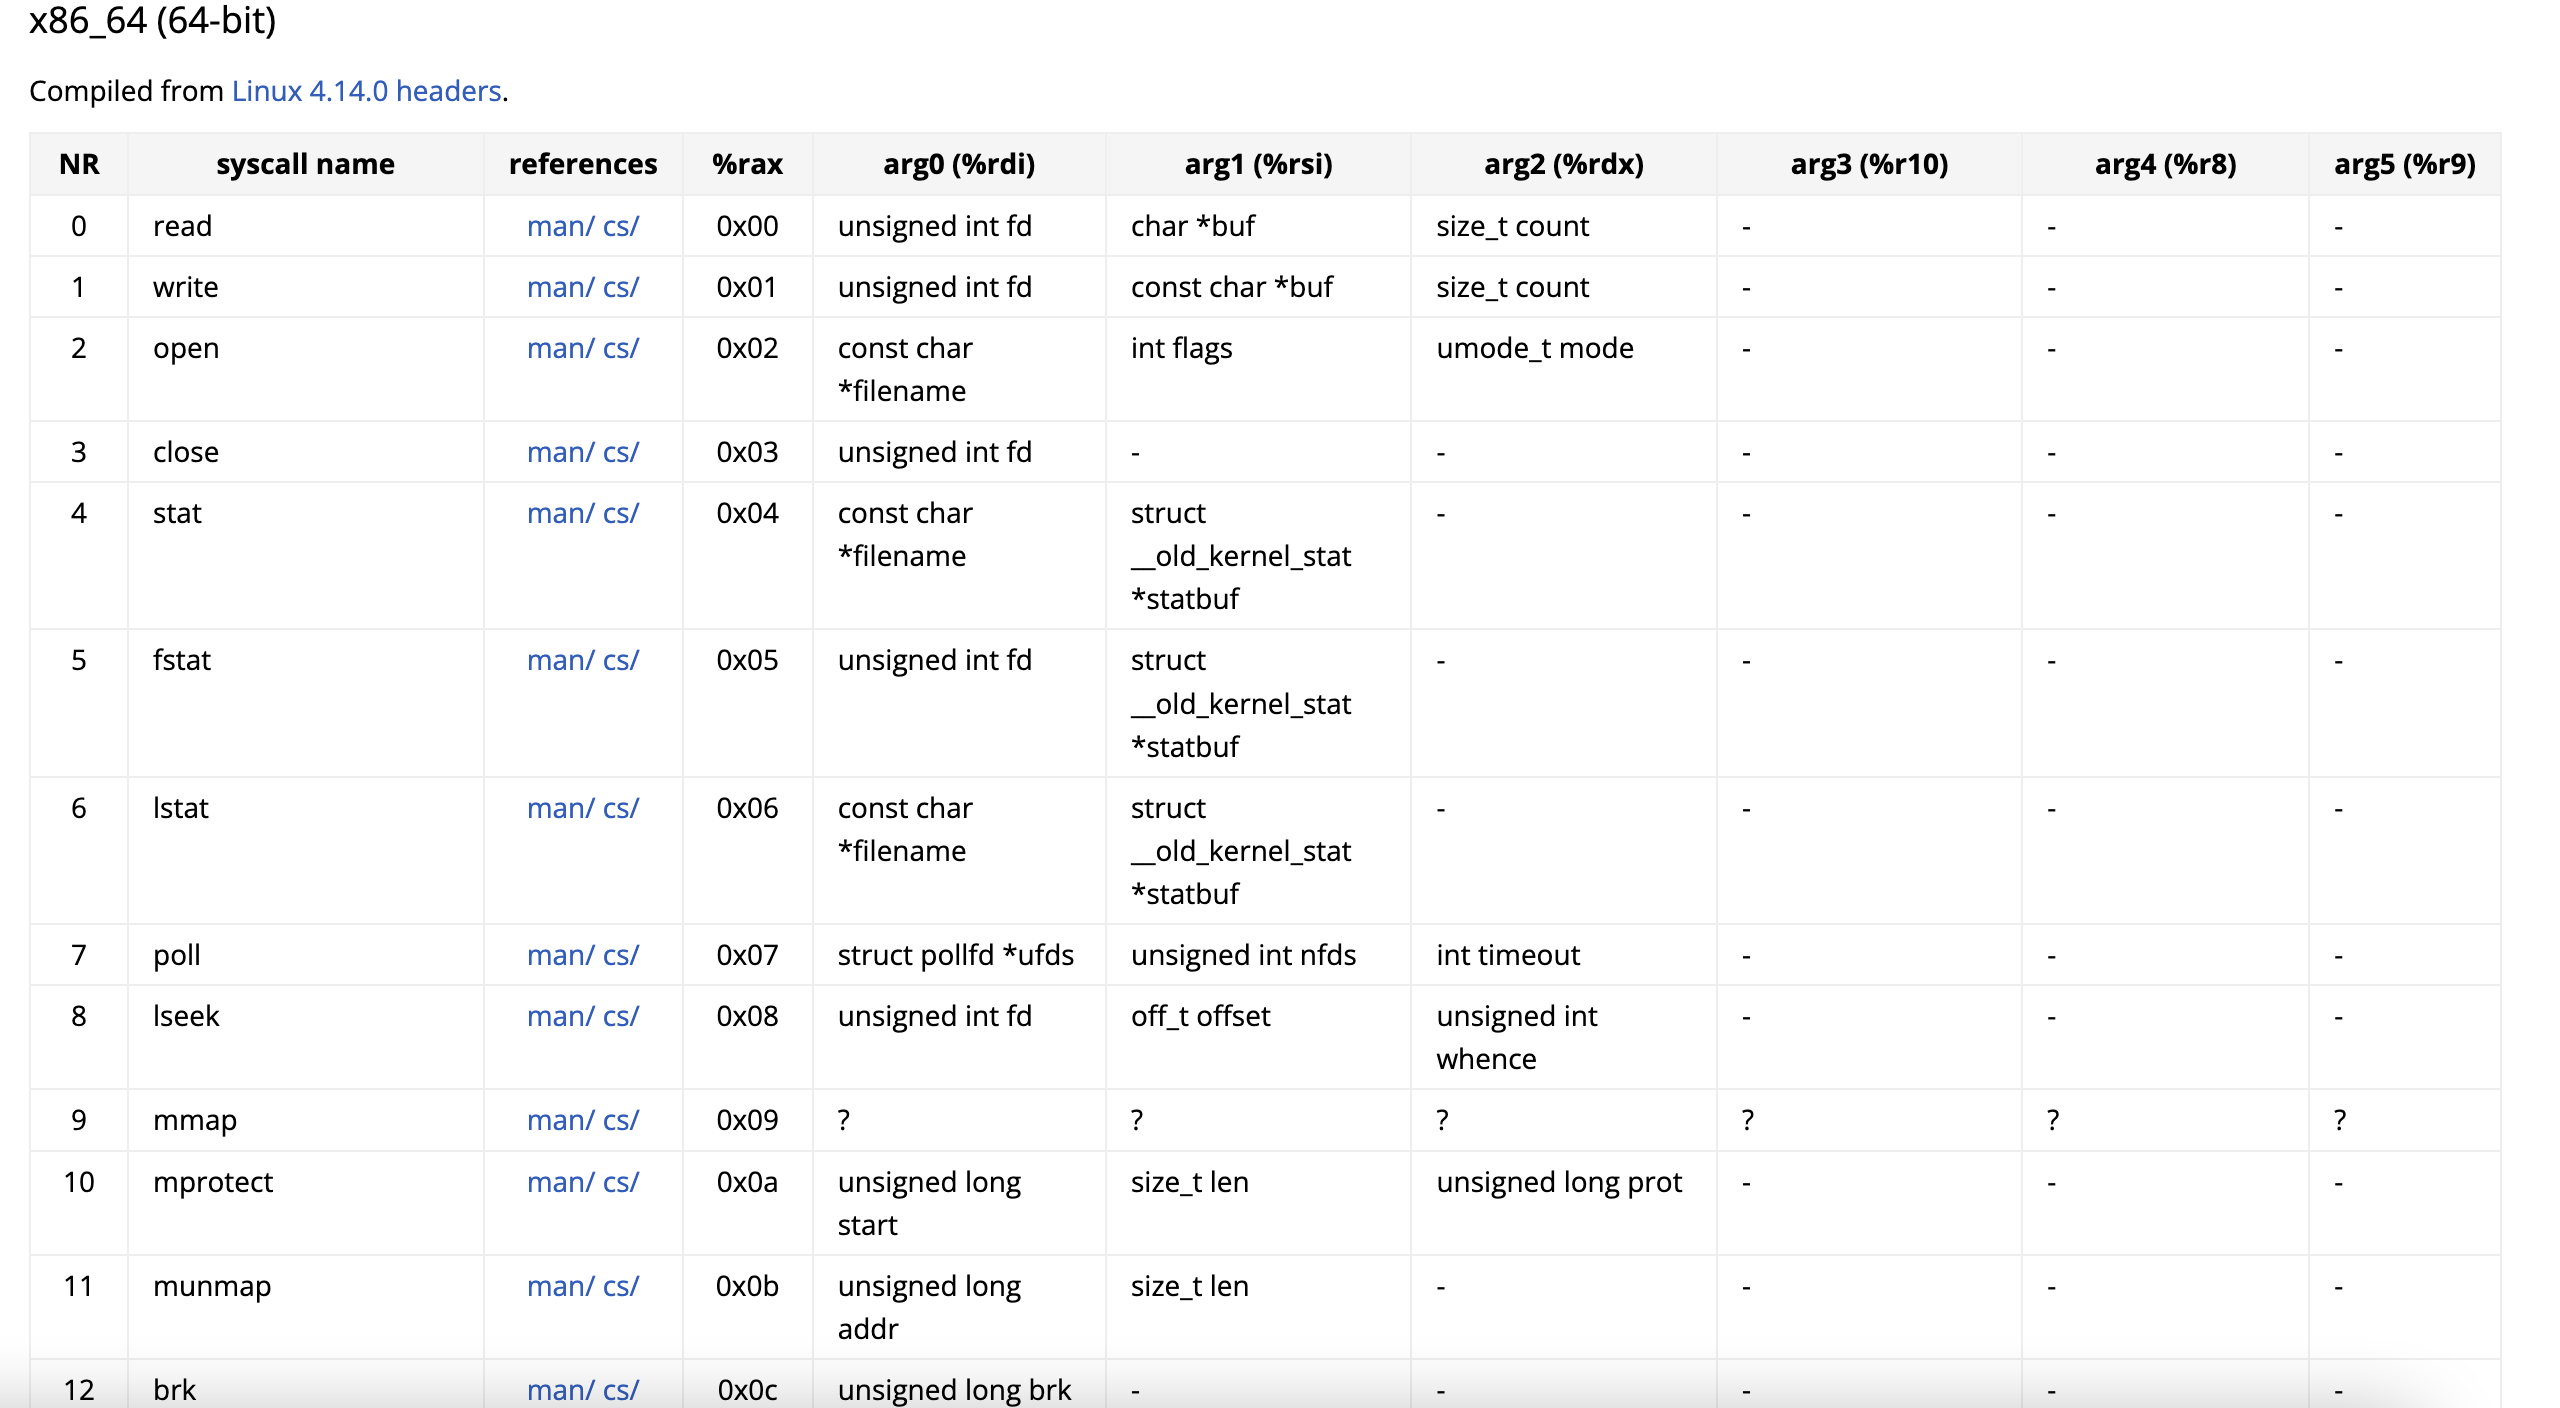Open the cs/ link for brk
The image size is (2560, 1408).
[620, 1390]
